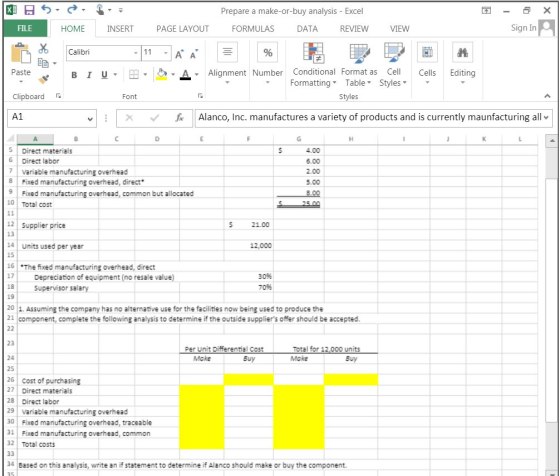This screenshot has width=560, height=476.
Task: Click Increase Font Size icon
Action: tap(179, 54)
